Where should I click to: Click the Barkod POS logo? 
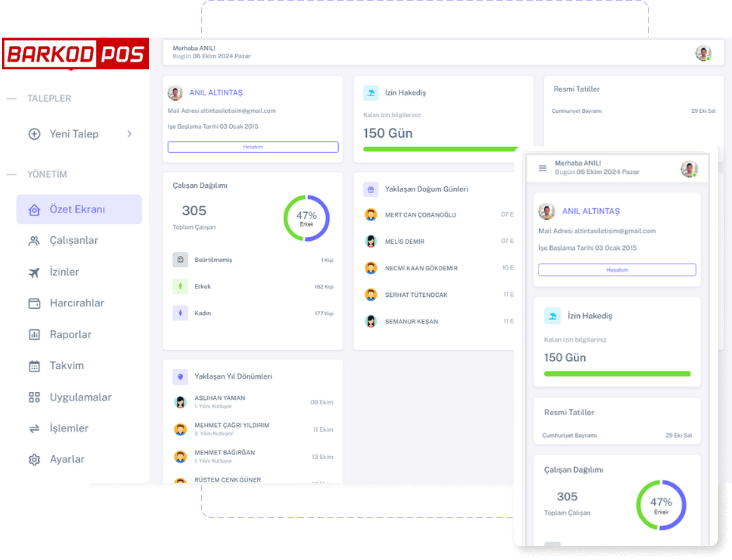75,54
